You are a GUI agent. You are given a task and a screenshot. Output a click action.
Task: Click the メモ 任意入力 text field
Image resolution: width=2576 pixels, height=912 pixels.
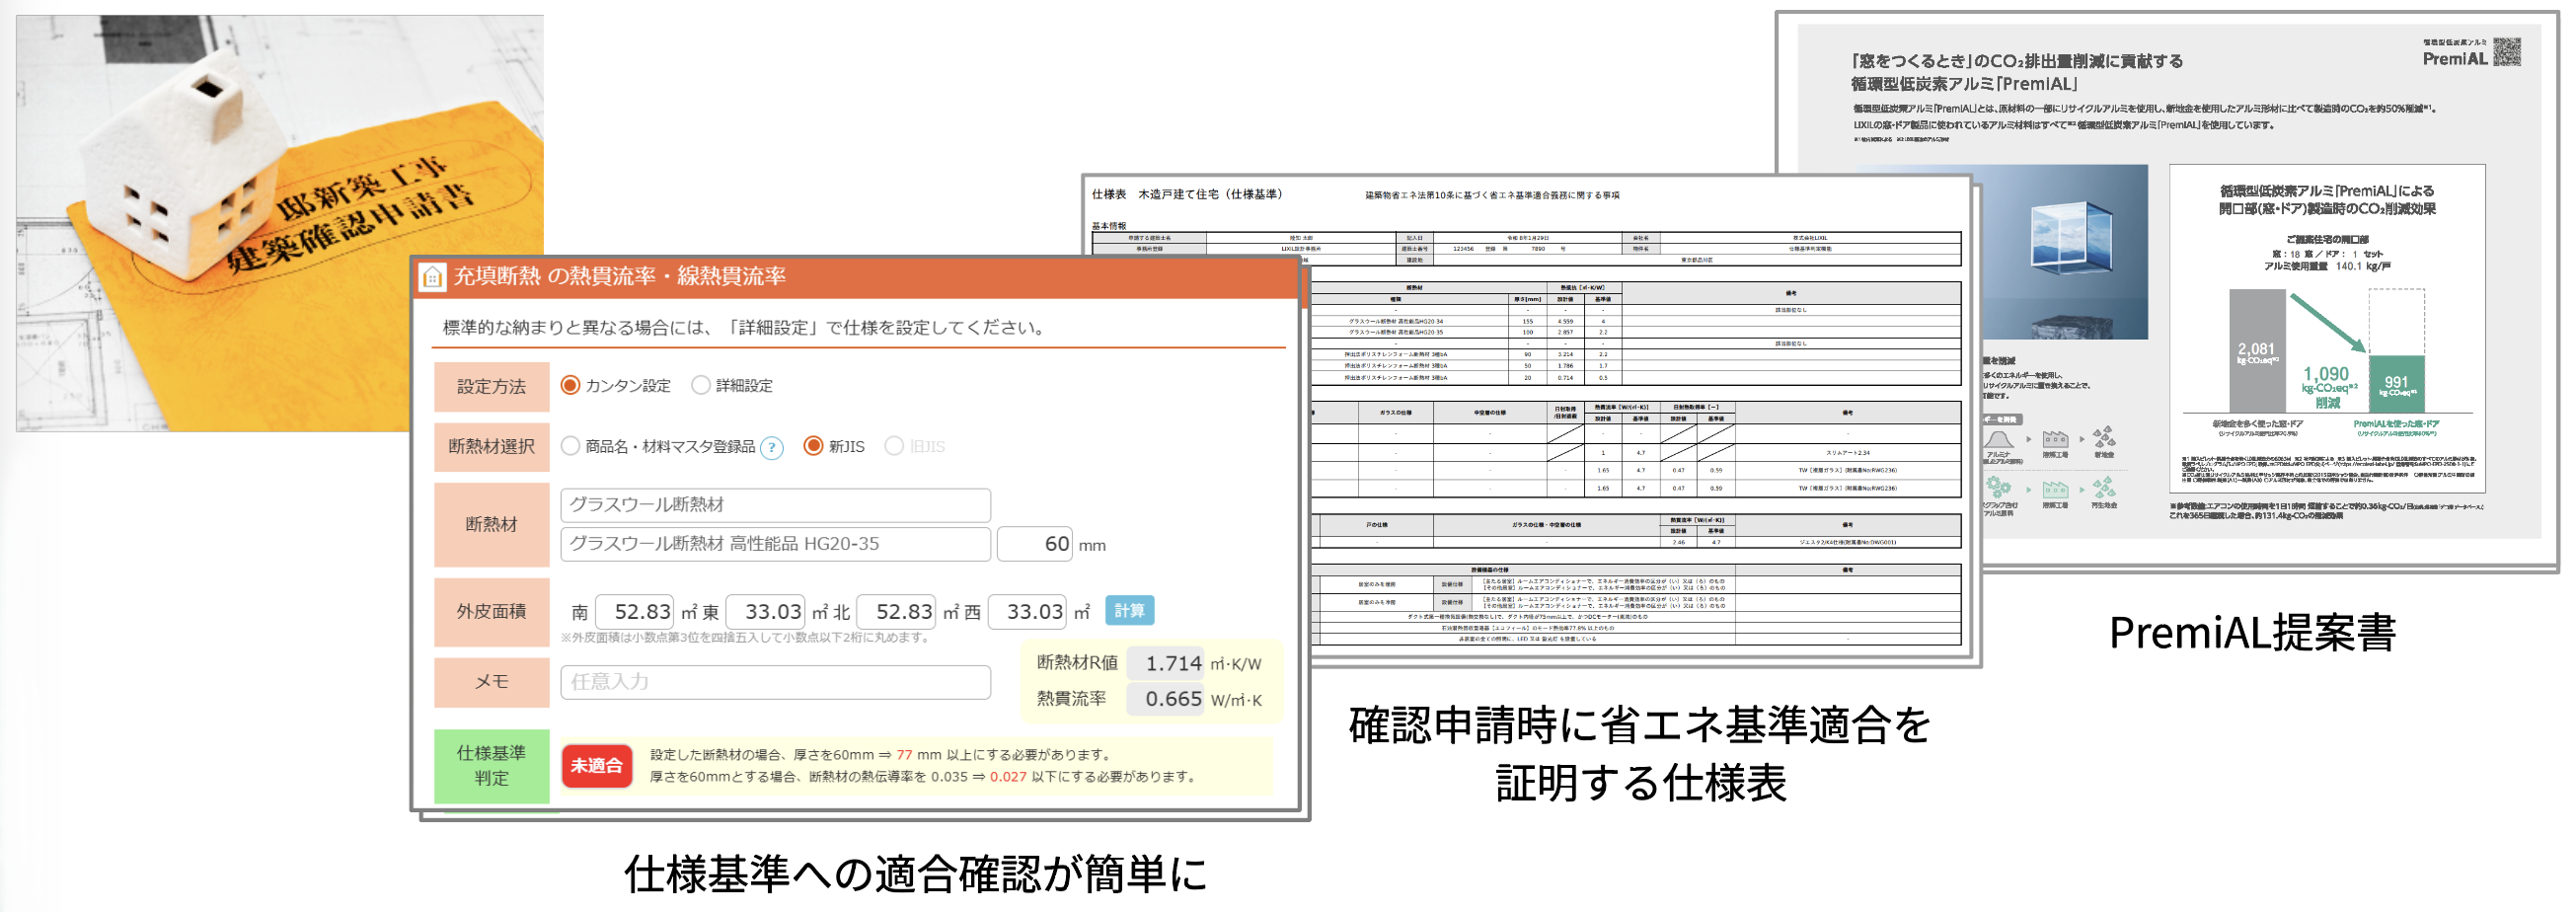[775, 682]
